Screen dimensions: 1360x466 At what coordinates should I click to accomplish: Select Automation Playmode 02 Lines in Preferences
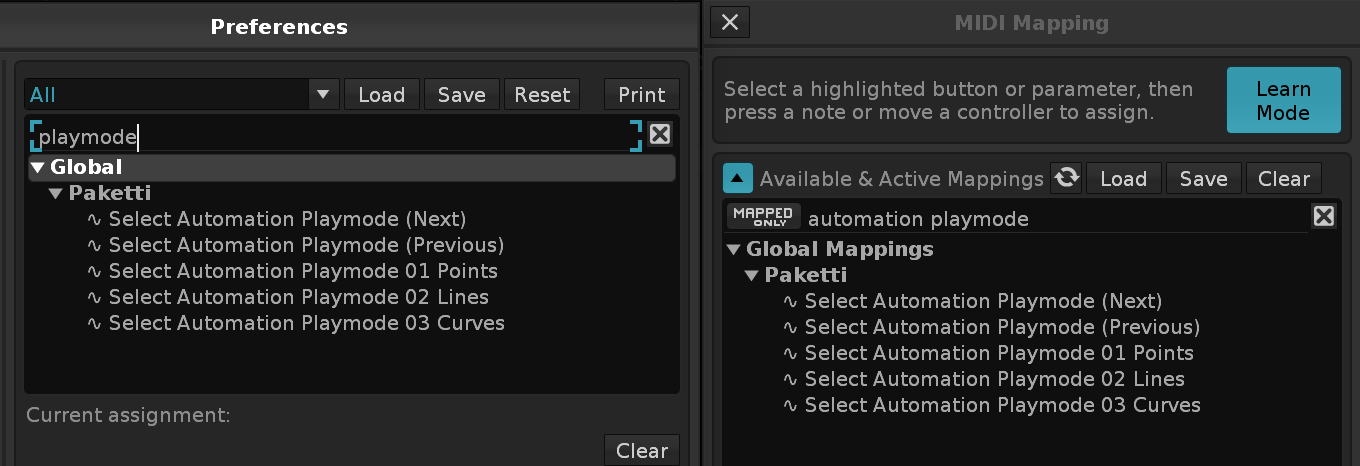click(x=298, y=297)
